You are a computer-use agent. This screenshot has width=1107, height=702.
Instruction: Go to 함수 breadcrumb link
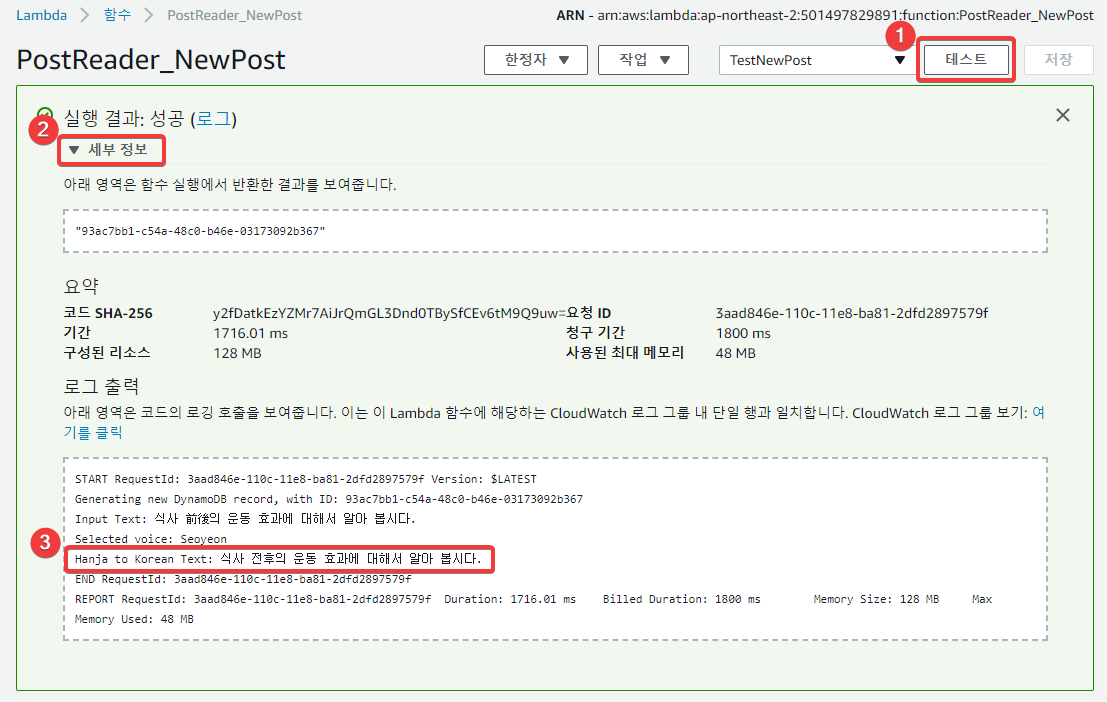pos(117,15)
